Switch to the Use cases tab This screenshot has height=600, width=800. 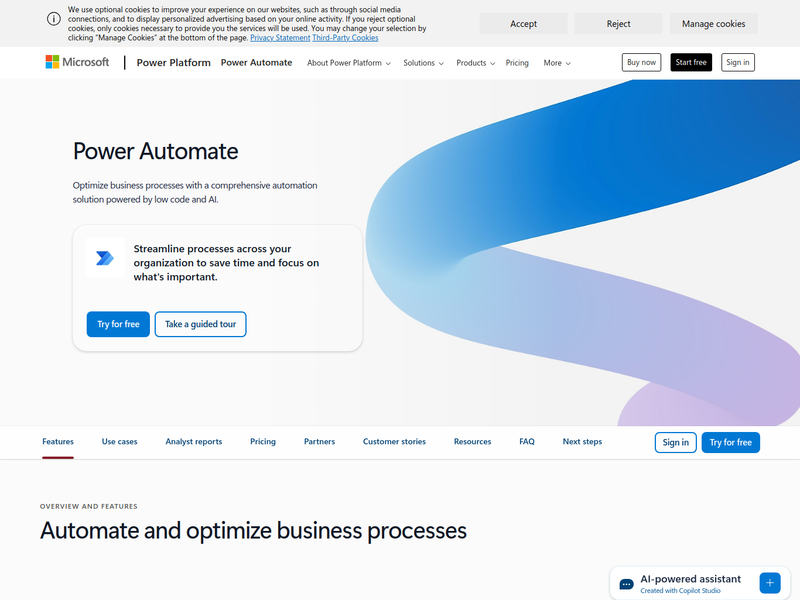(x=119, y=442)
